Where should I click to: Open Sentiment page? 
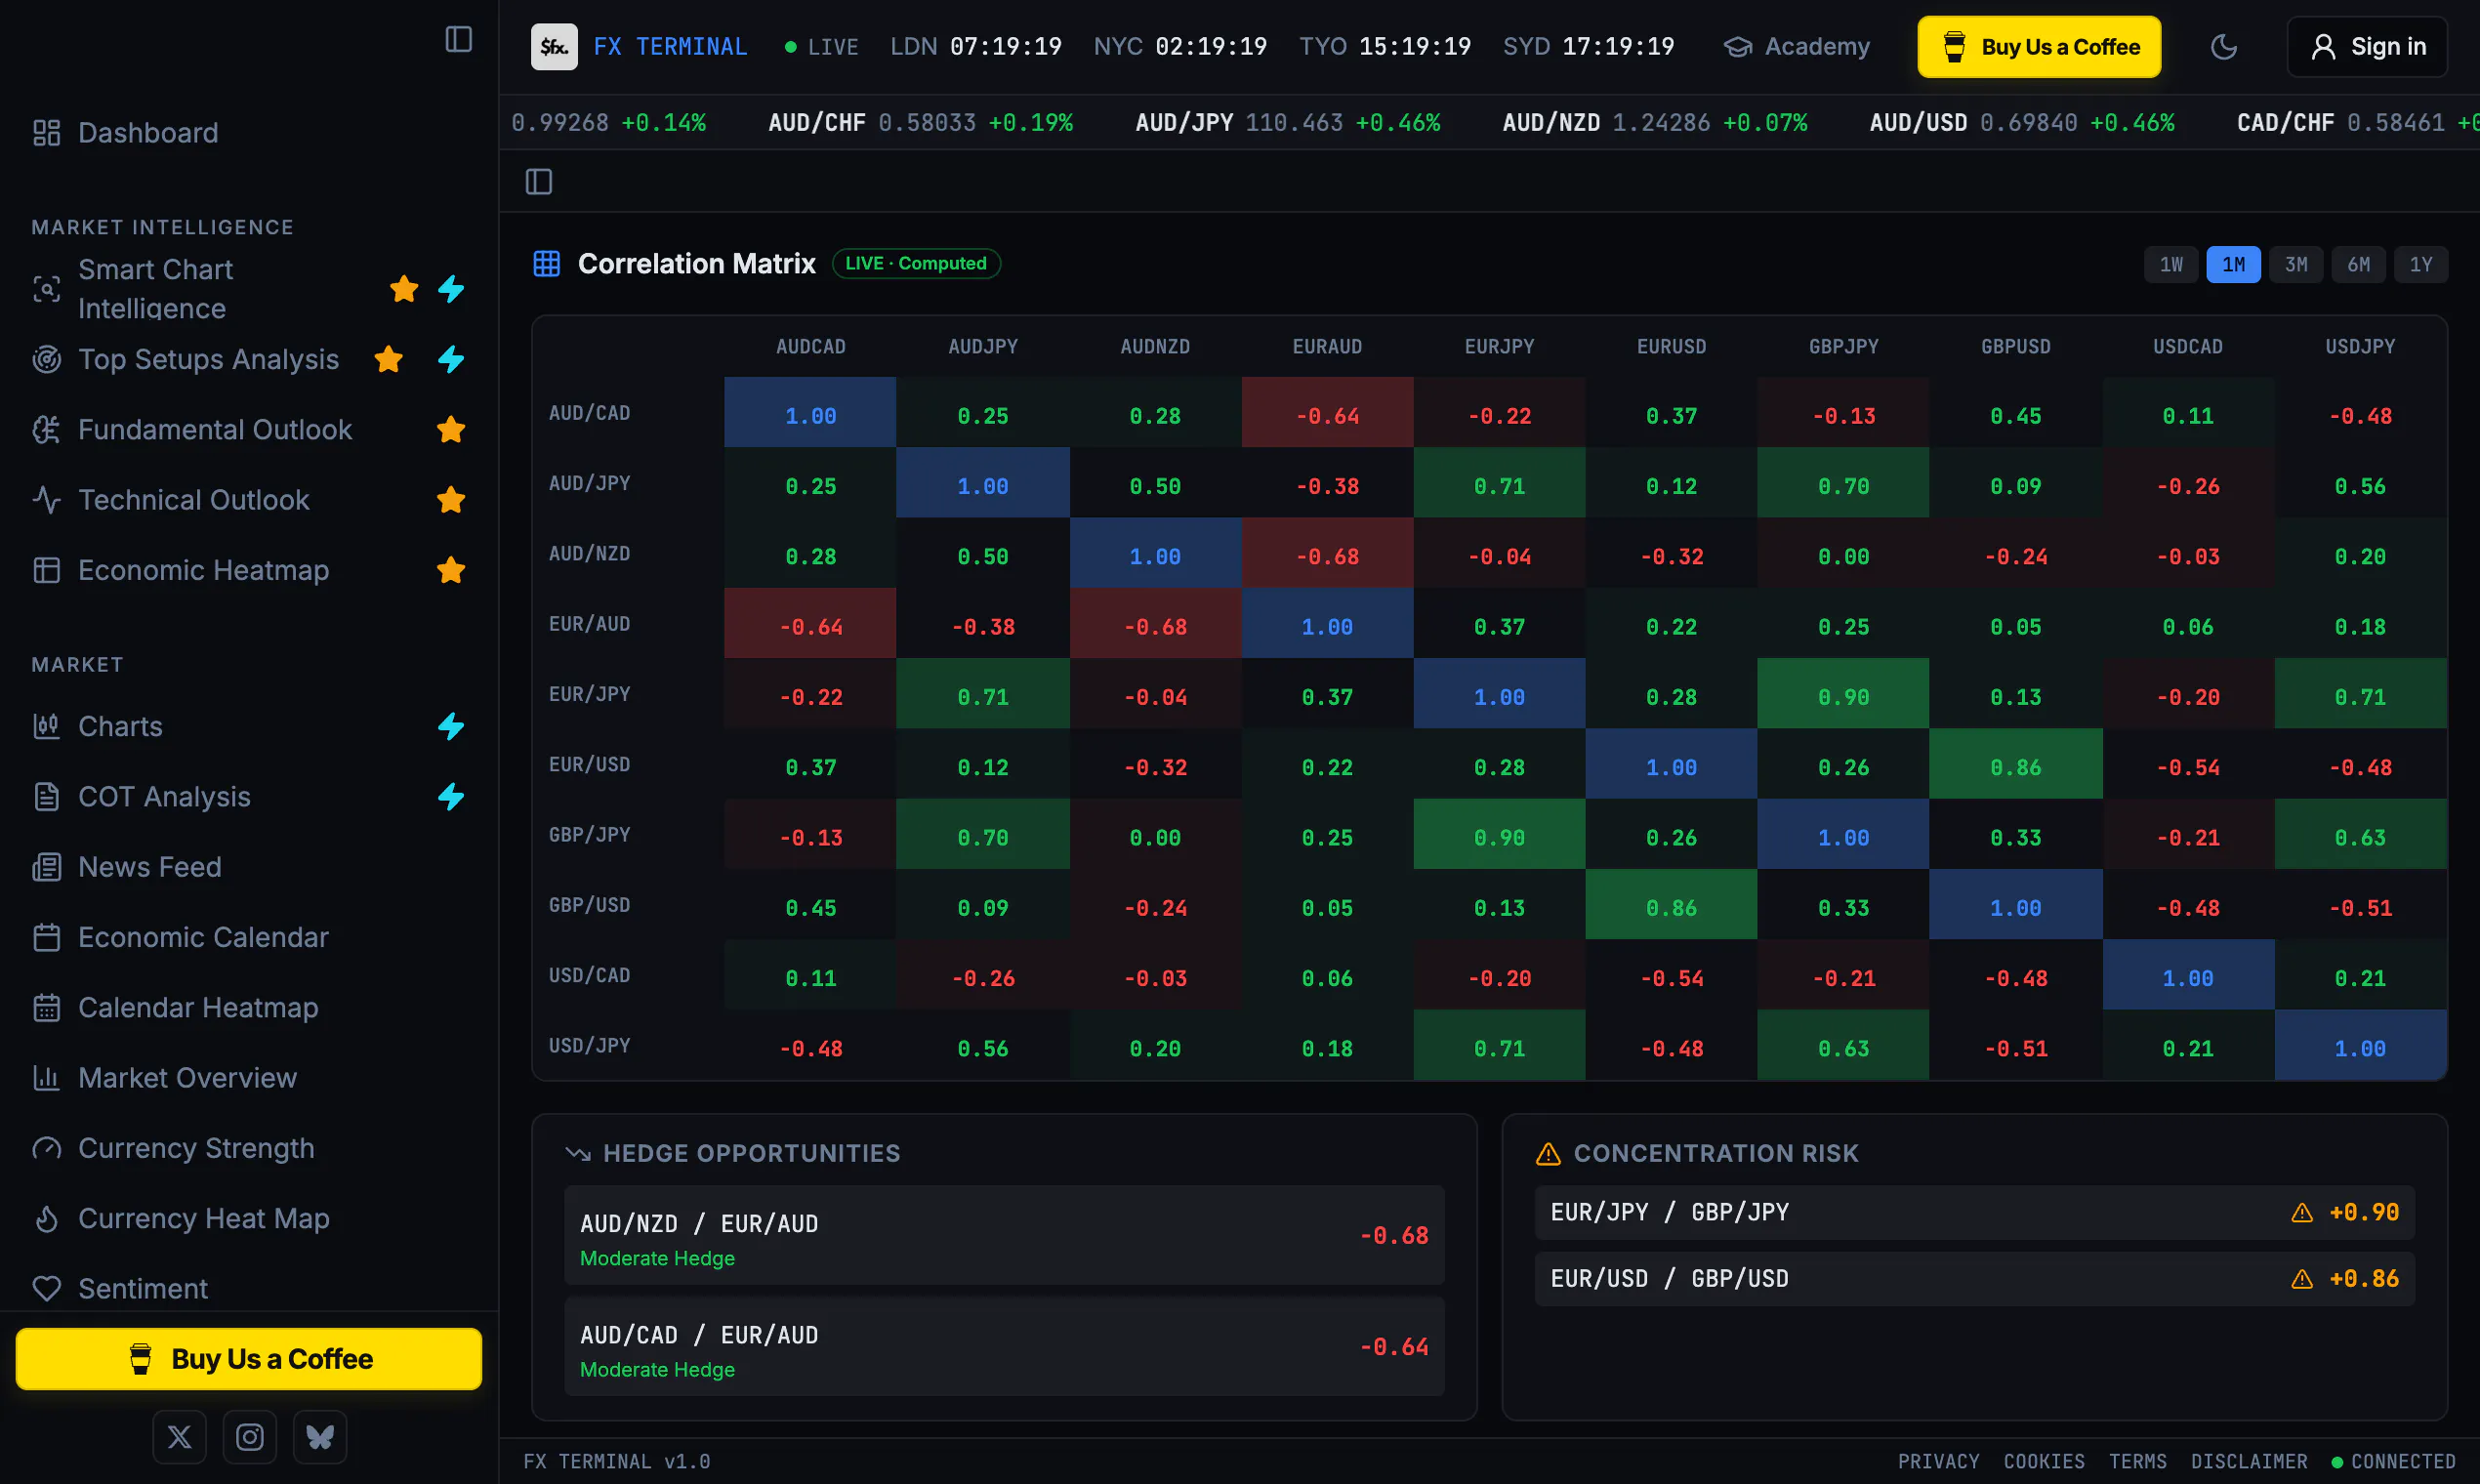click(x=249, y=1288)
